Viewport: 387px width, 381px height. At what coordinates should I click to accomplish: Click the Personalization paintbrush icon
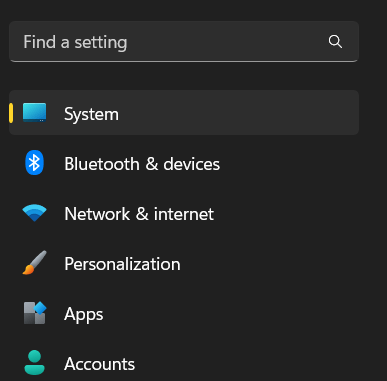[34, 263]
